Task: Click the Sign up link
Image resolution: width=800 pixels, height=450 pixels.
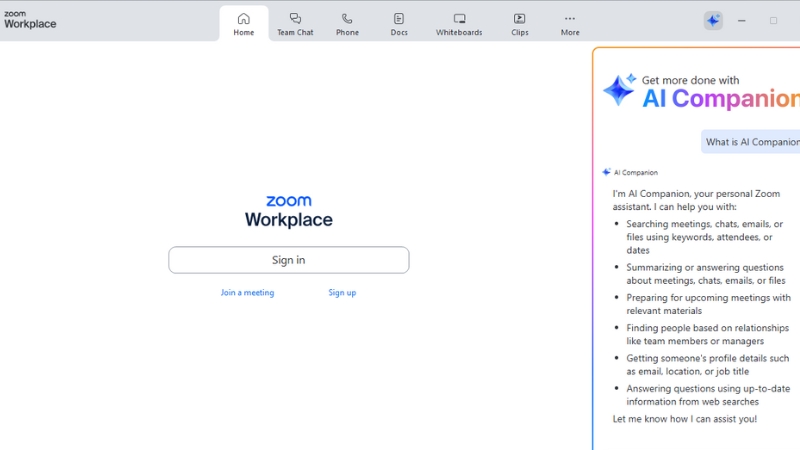Action: click(x=342, y=292)
